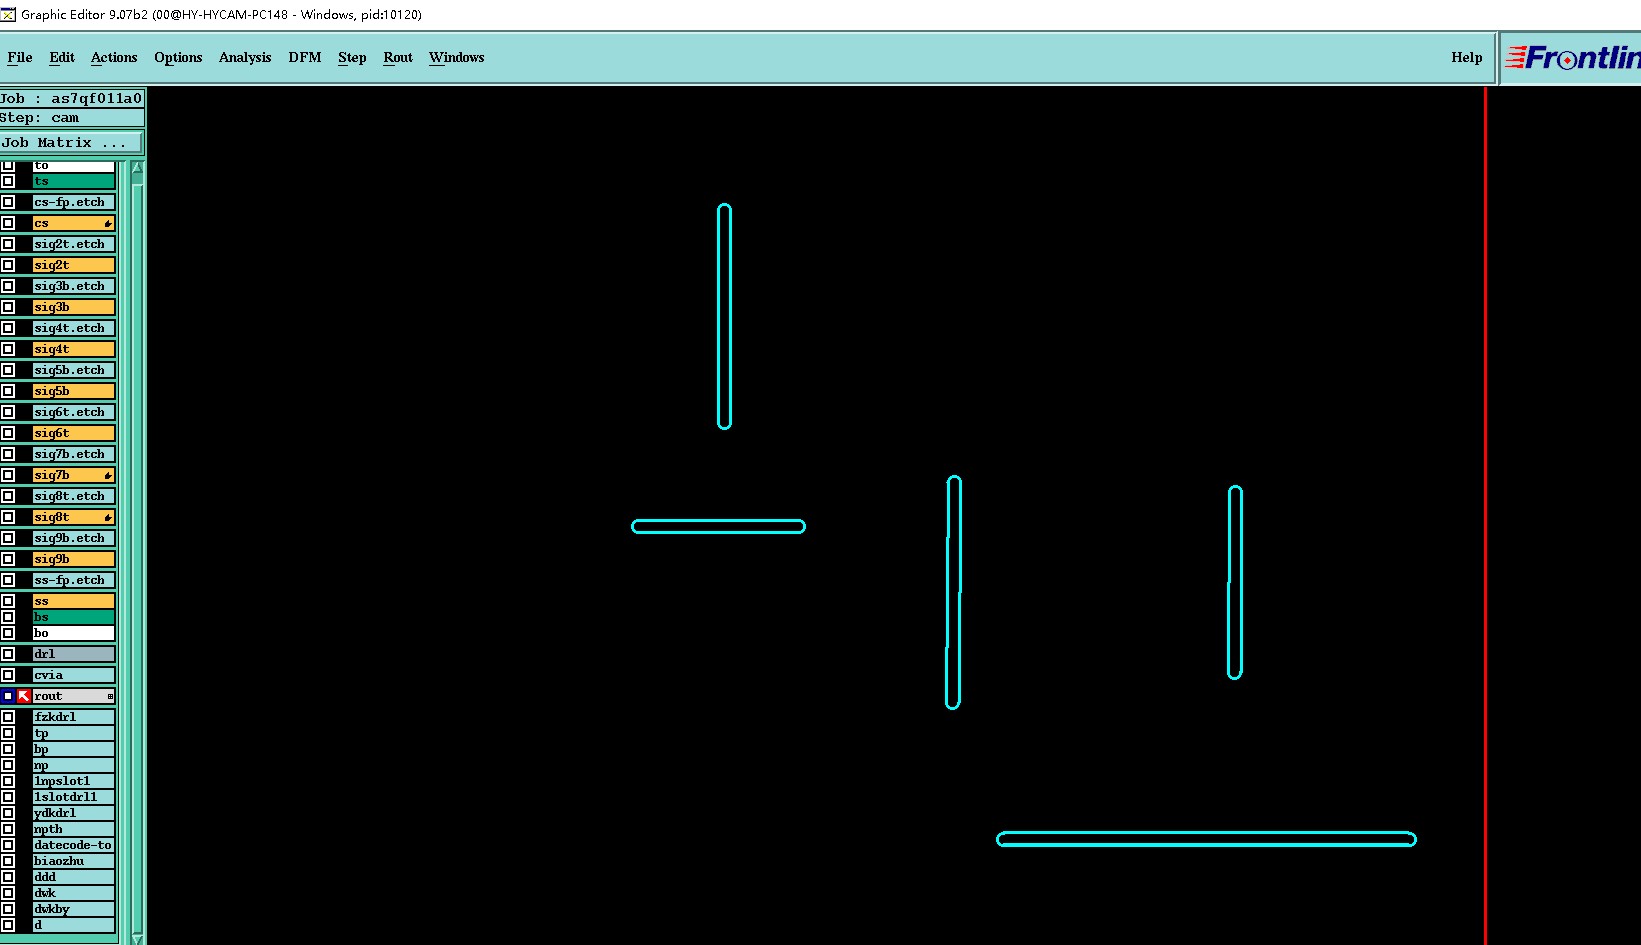Toggle display checkbox for cvia layer
The image size is (1641, 945).
pyautogui.click(x=8, y=675)
